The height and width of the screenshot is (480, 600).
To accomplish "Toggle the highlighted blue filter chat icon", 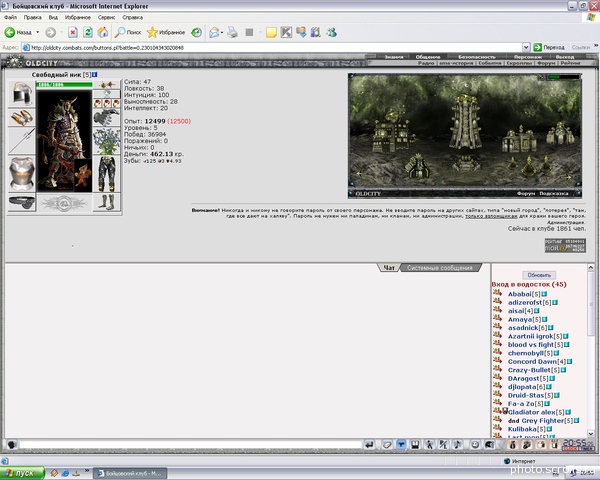I will (x=401, y=444).
